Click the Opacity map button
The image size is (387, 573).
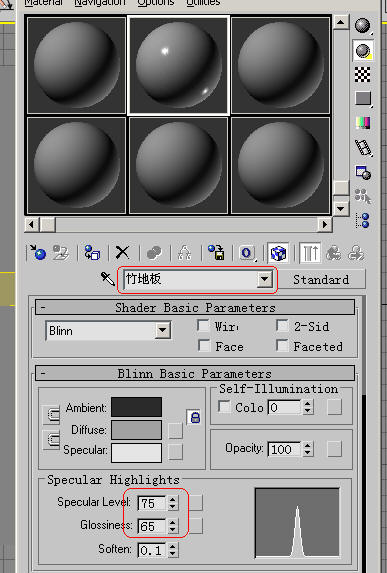334,449
